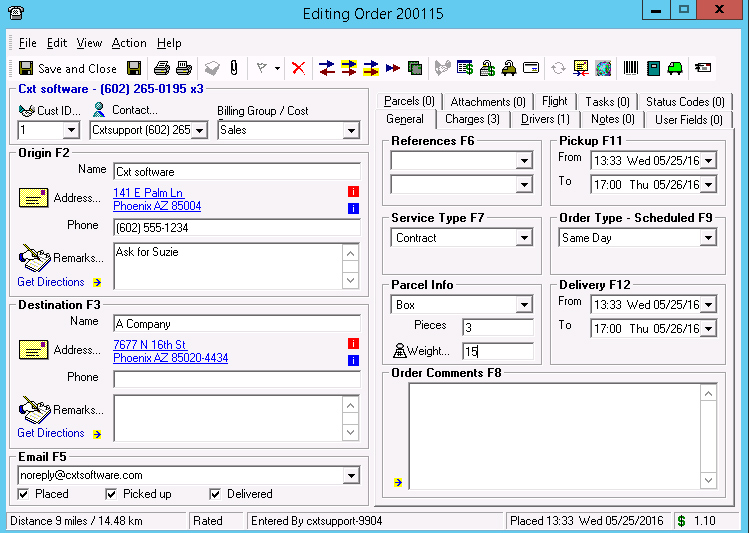Expand the Order Type Same Day dropdown
This screenshot has width=749, height=533.
point(708,237)
